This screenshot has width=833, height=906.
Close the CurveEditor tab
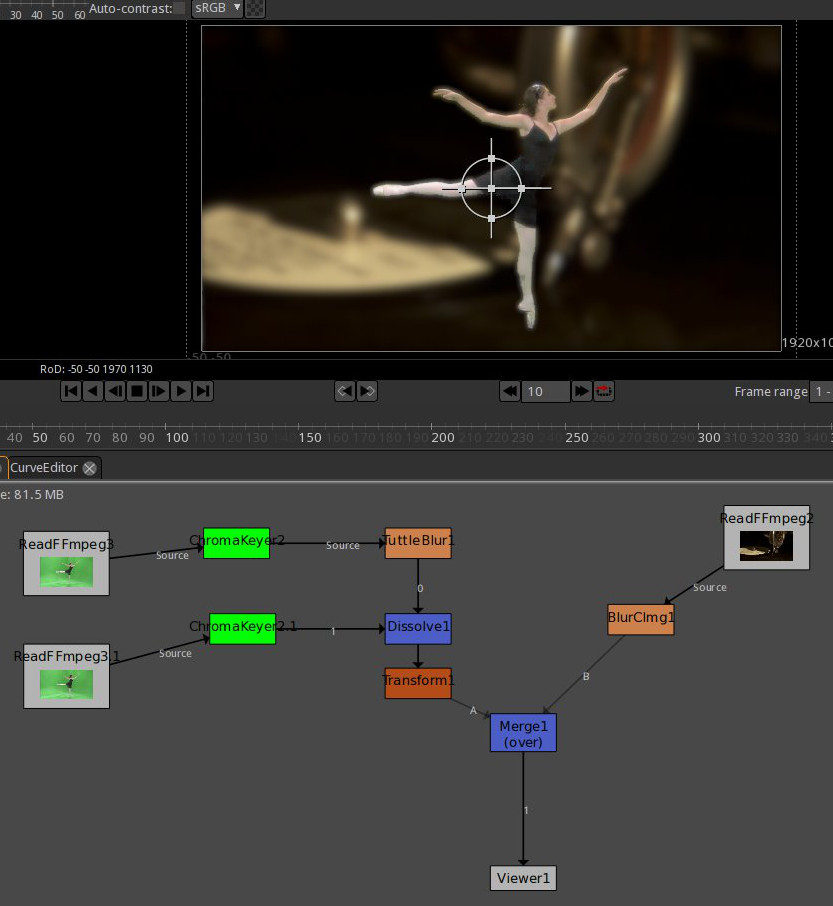[90, 468]
